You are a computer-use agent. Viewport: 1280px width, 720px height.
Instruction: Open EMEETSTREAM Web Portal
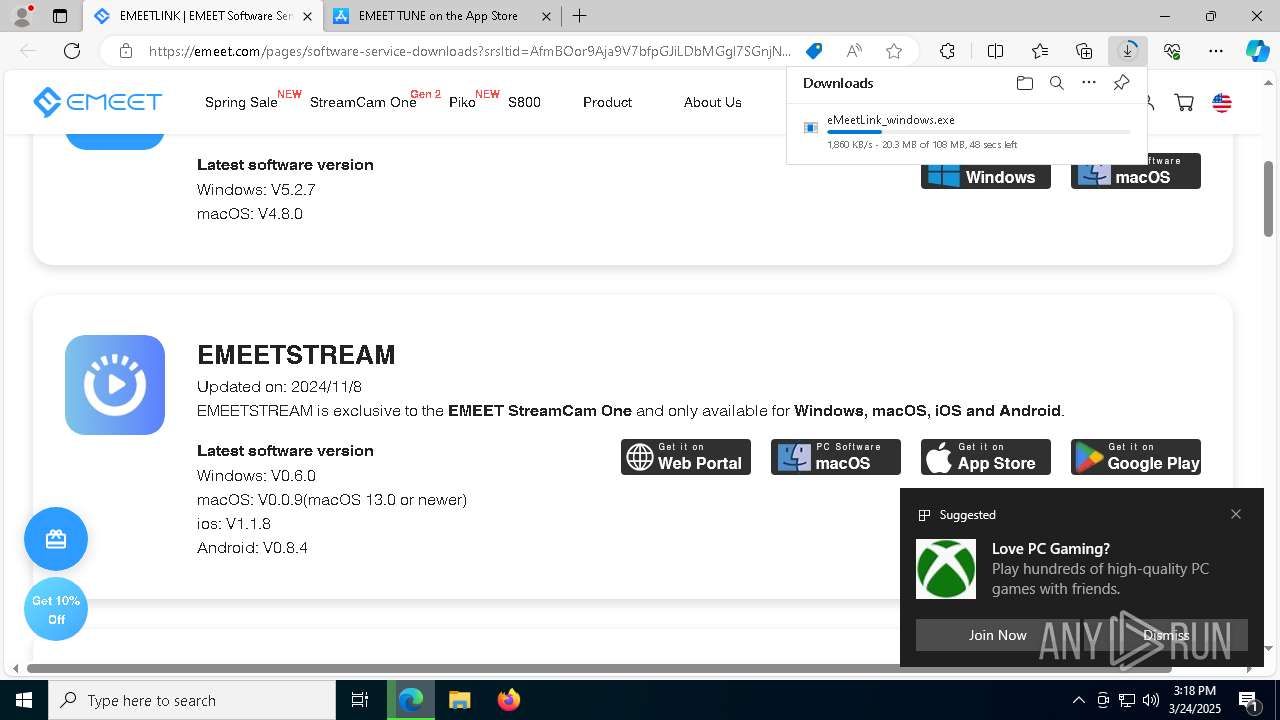[x=686, y=457]
